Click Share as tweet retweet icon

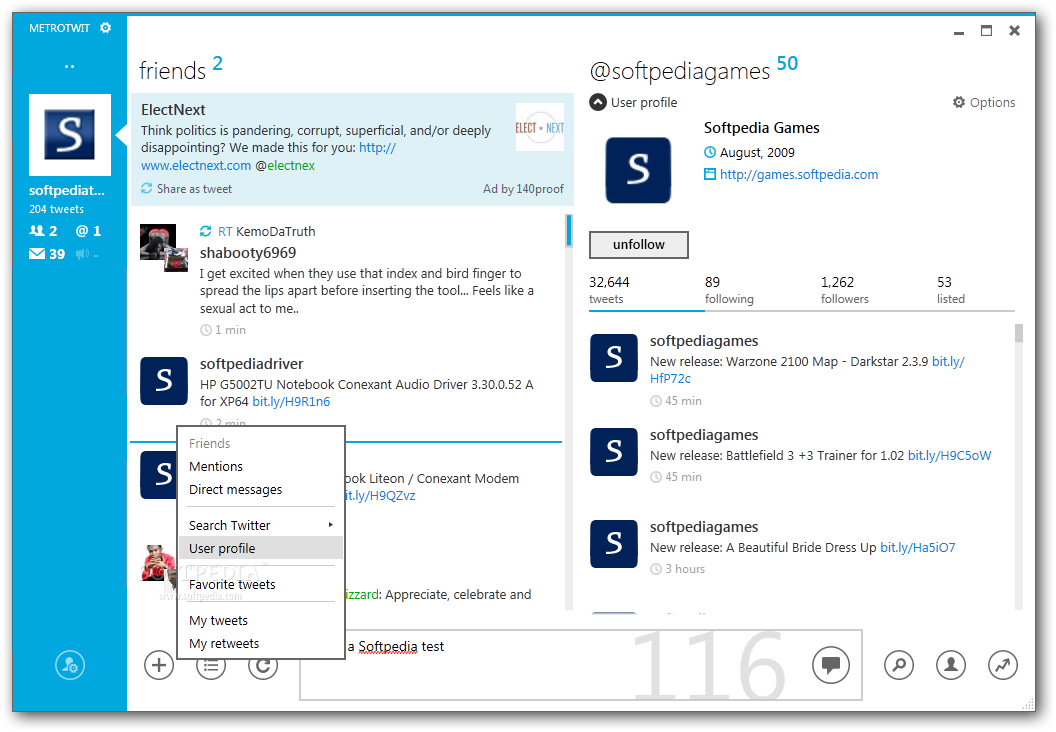coord(146,189)
